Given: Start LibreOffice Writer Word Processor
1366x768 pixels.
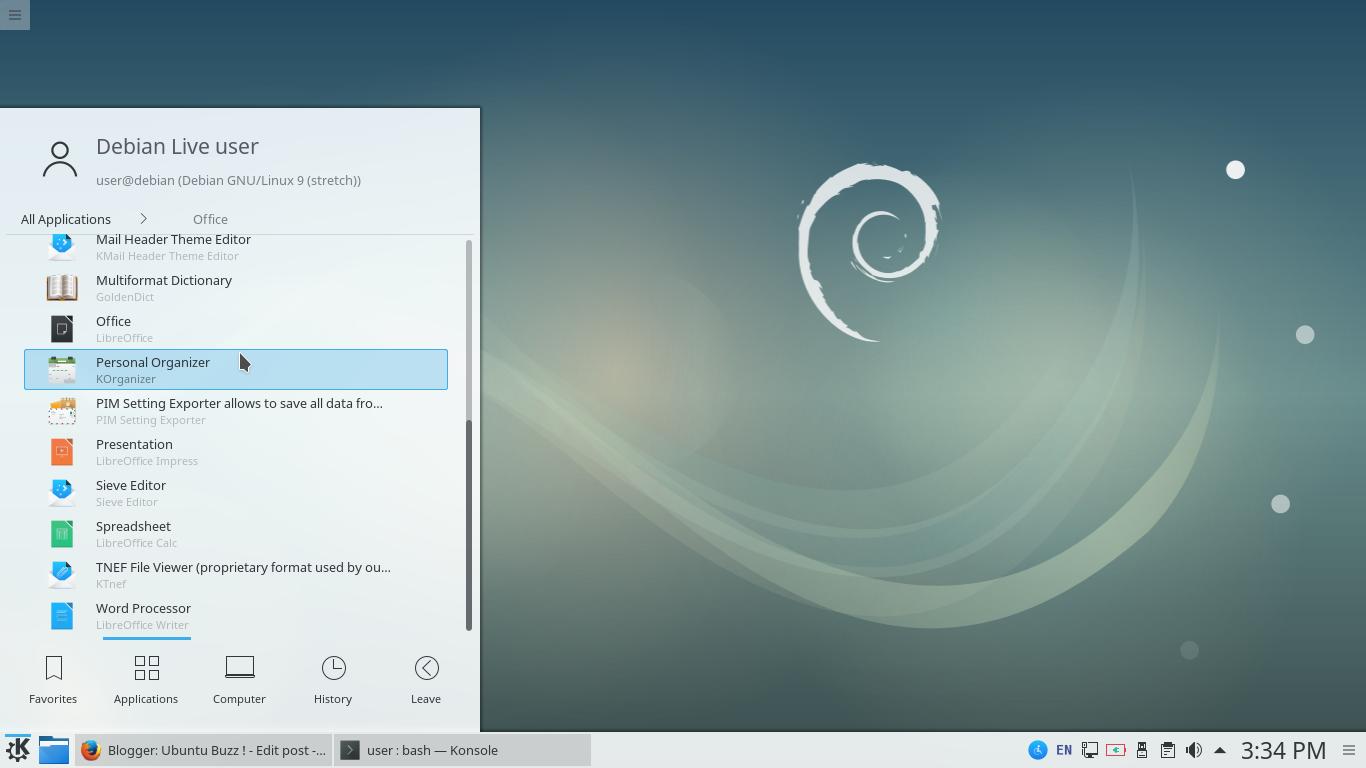Looking at the screenshot, I should pos(143,615).
